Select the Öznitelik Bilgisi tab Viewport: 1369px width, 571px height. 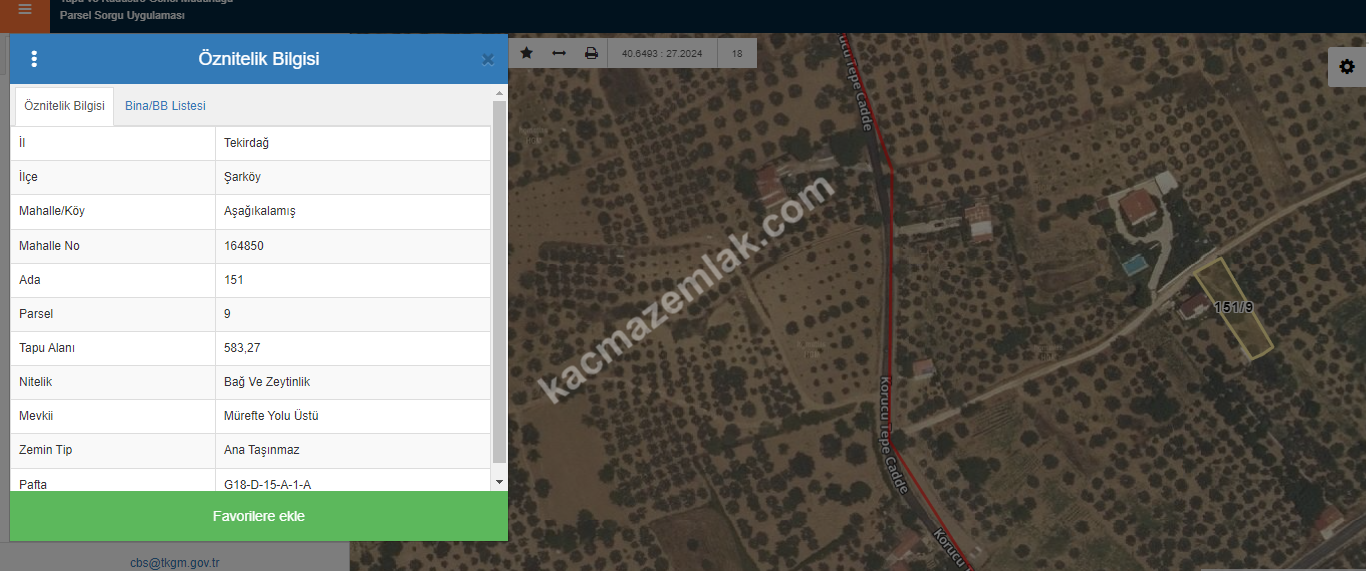64,106
